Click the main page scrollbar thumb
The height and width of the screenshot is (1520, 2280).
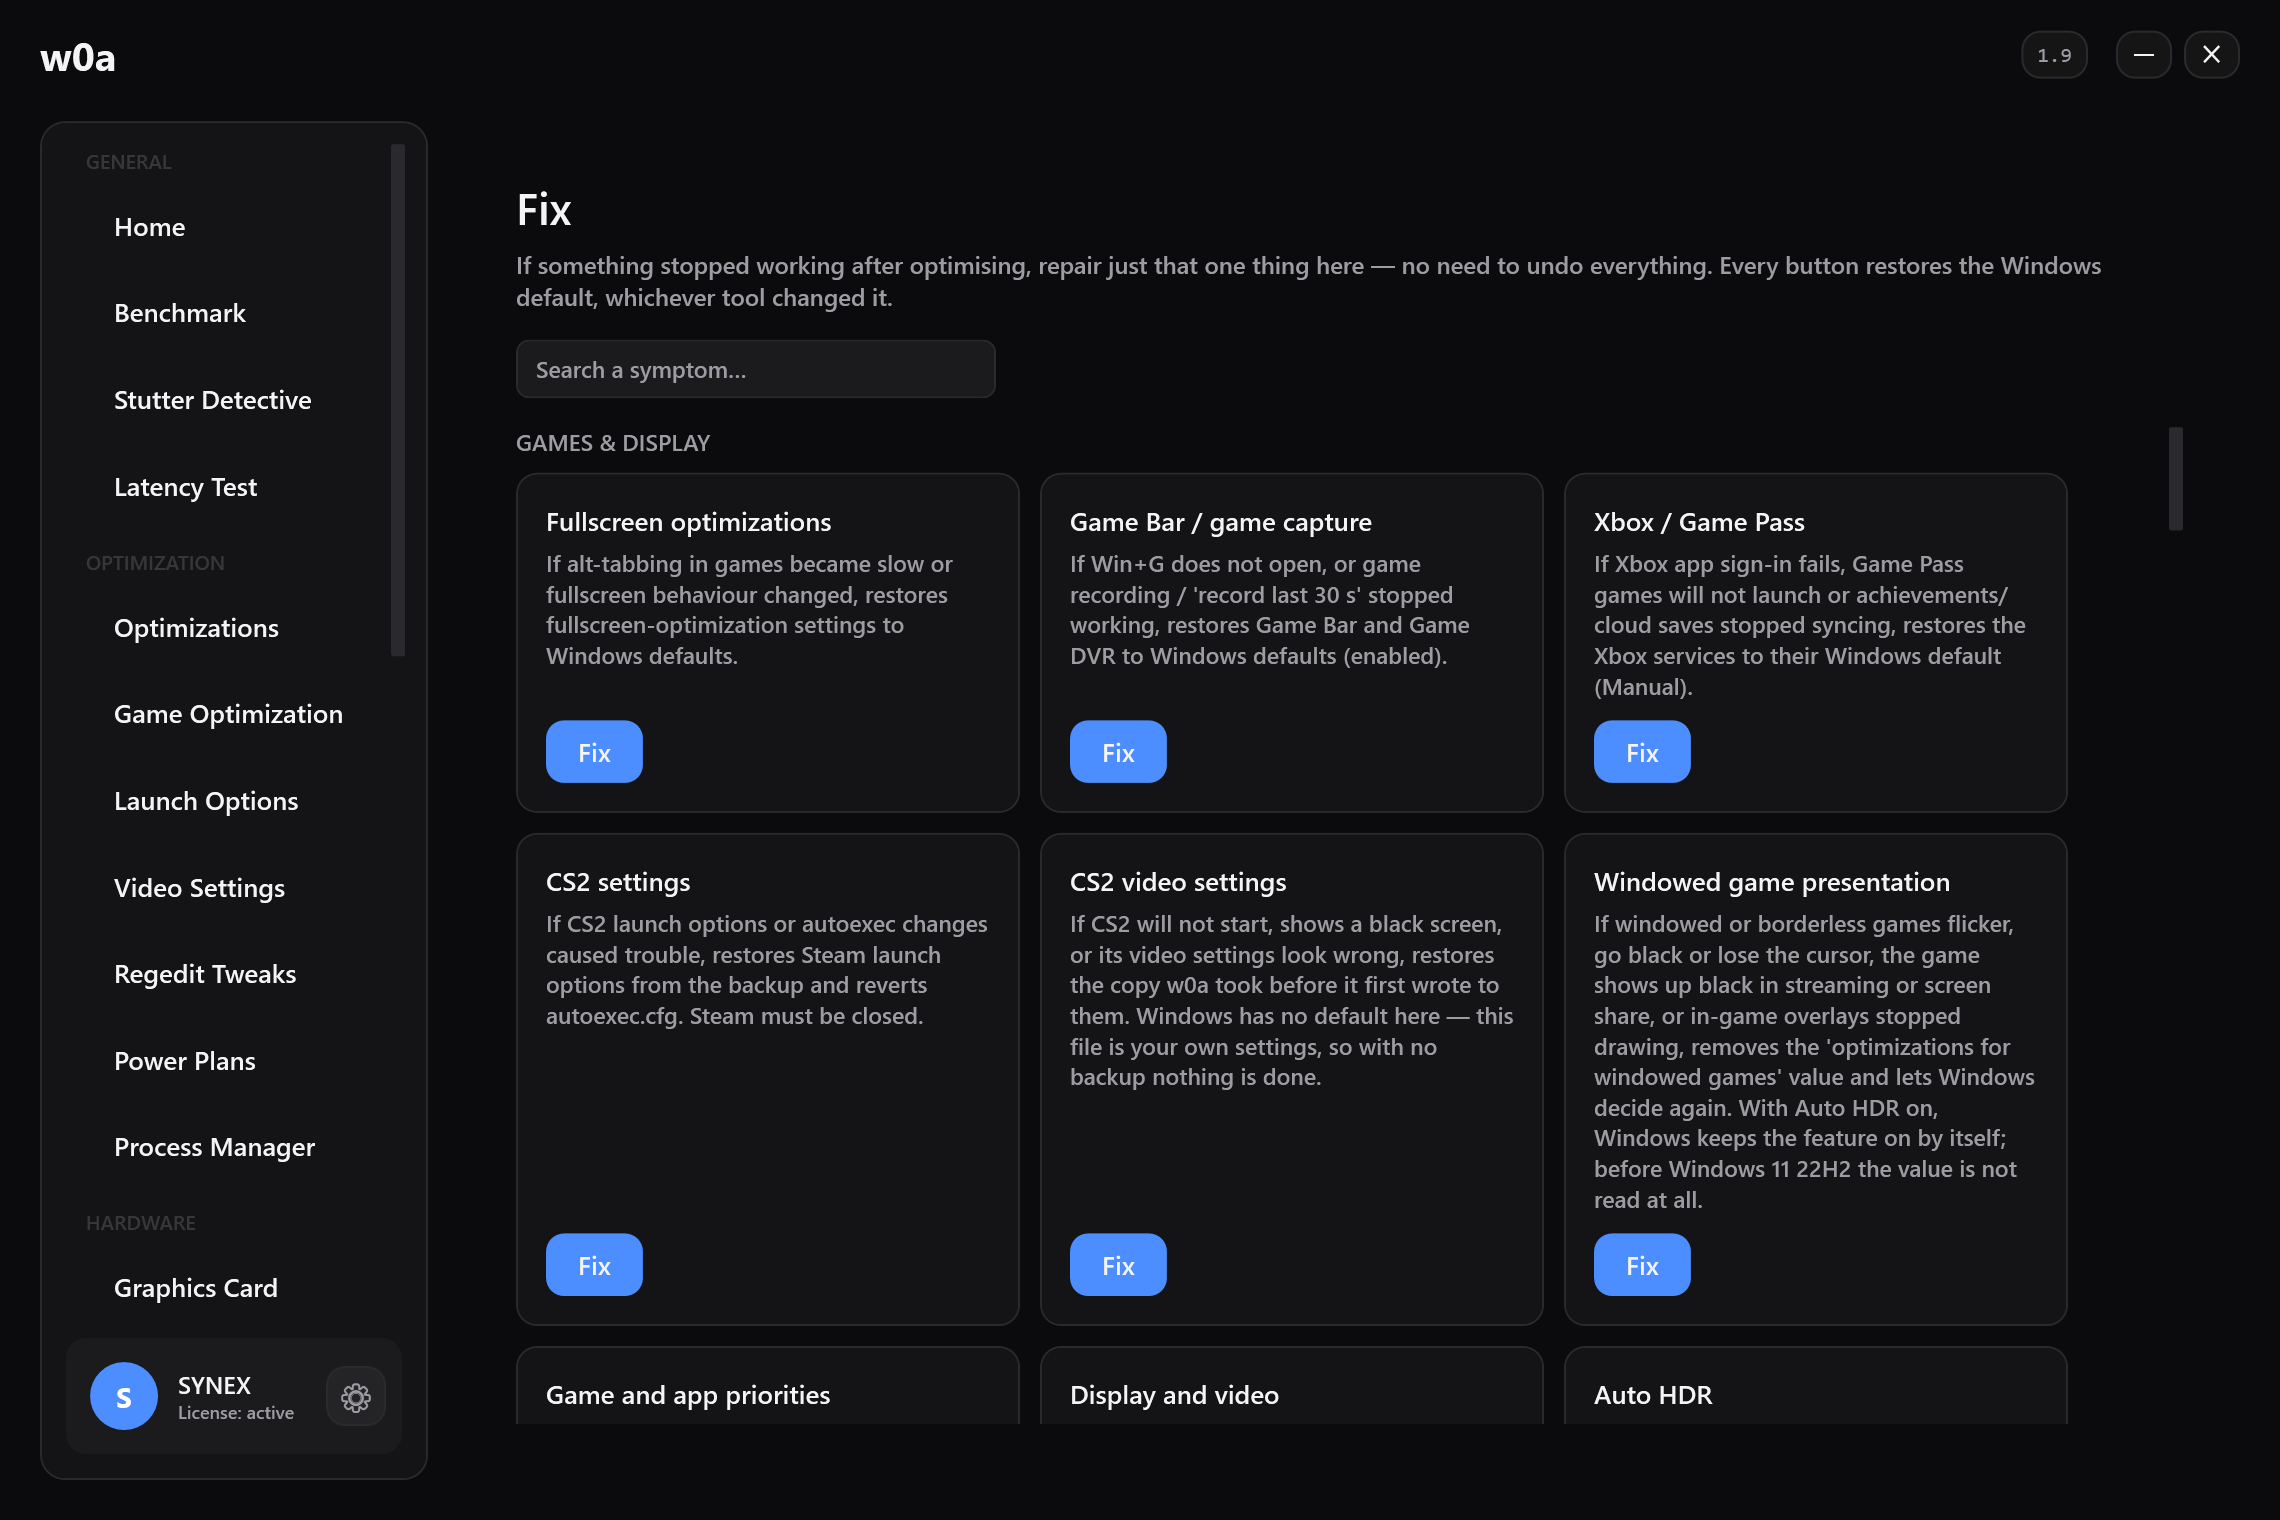coord(2175,479)
